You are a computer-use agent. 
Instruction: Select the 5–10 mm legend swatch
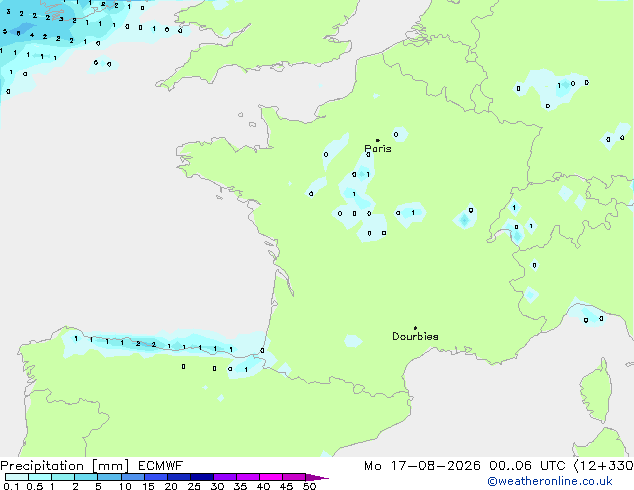tap(109, 477)
